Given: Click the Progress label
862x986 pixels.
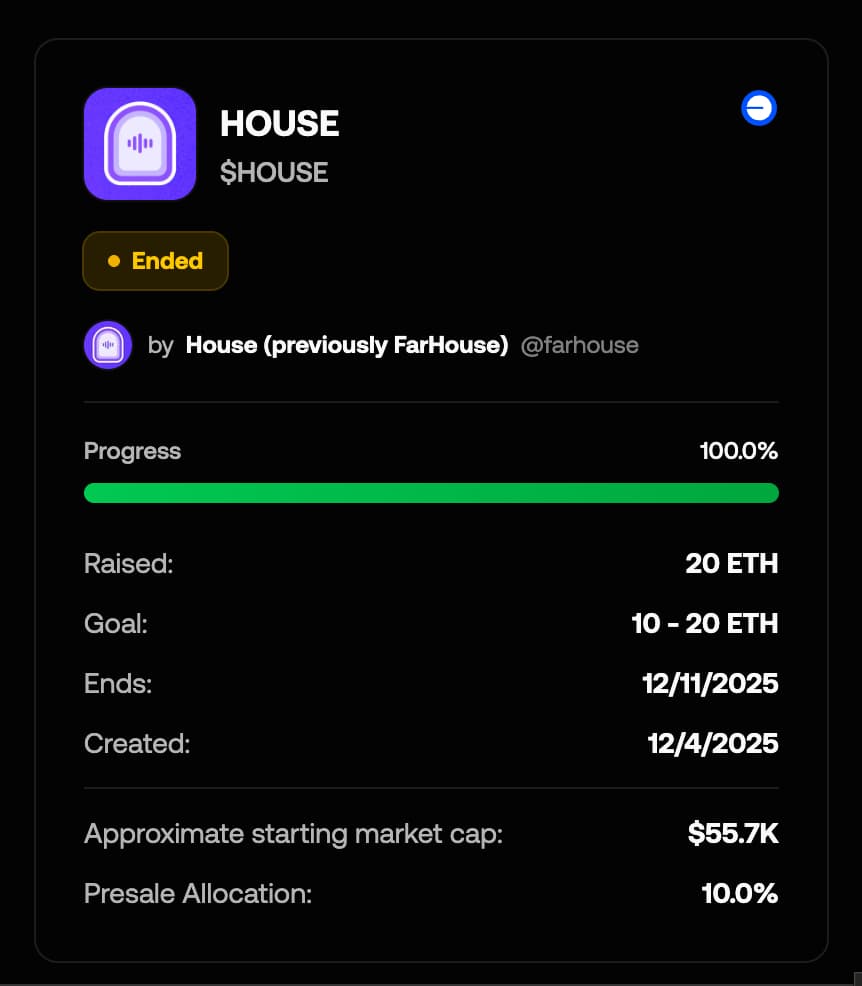Looking at the screenshot, I should click(132, 451).
